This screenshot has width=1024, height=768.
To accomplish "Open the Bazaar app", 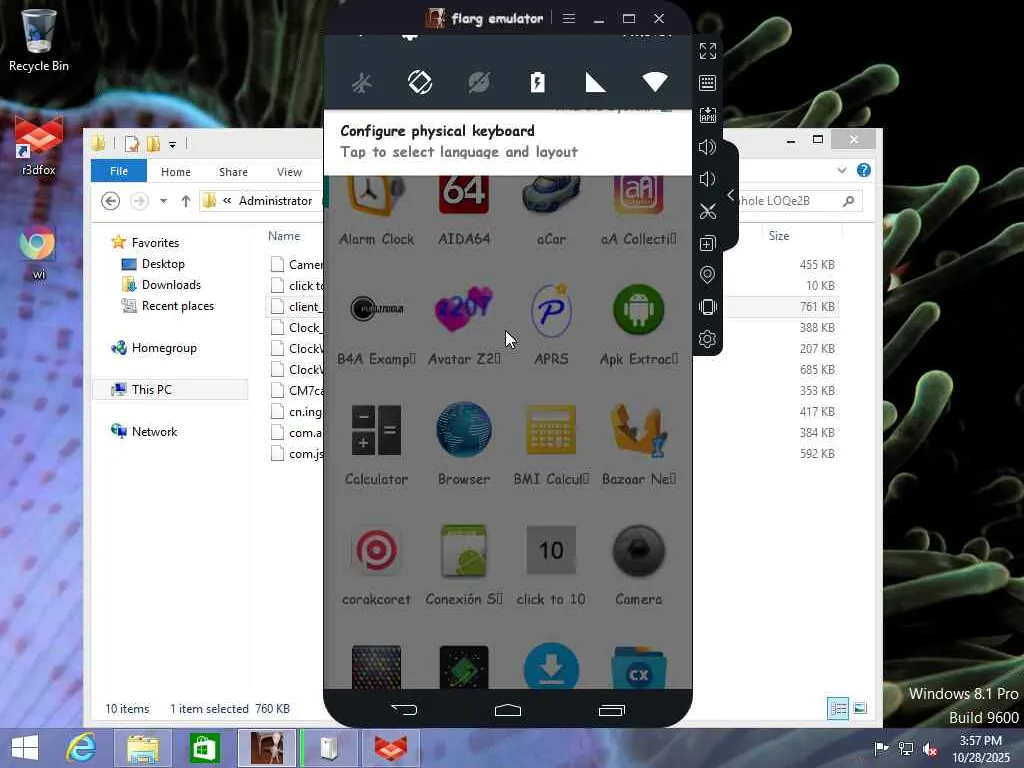I will tap(638, 445).
